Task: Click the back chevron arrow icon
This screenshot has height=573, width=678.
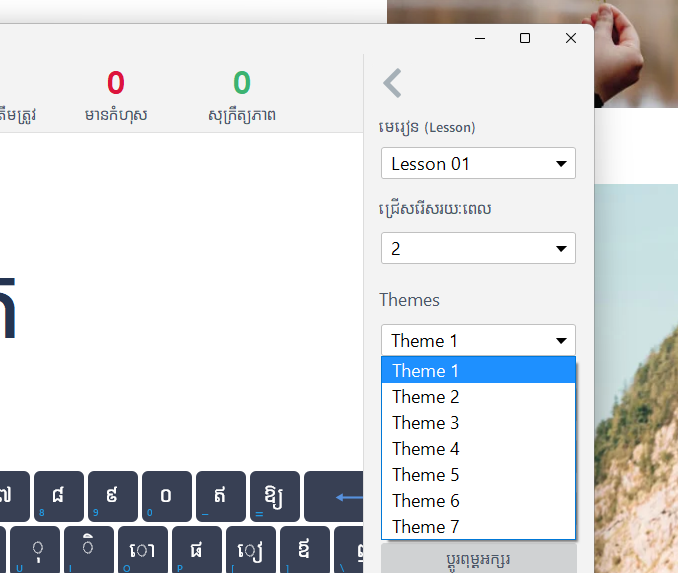Action: (392, 83)
